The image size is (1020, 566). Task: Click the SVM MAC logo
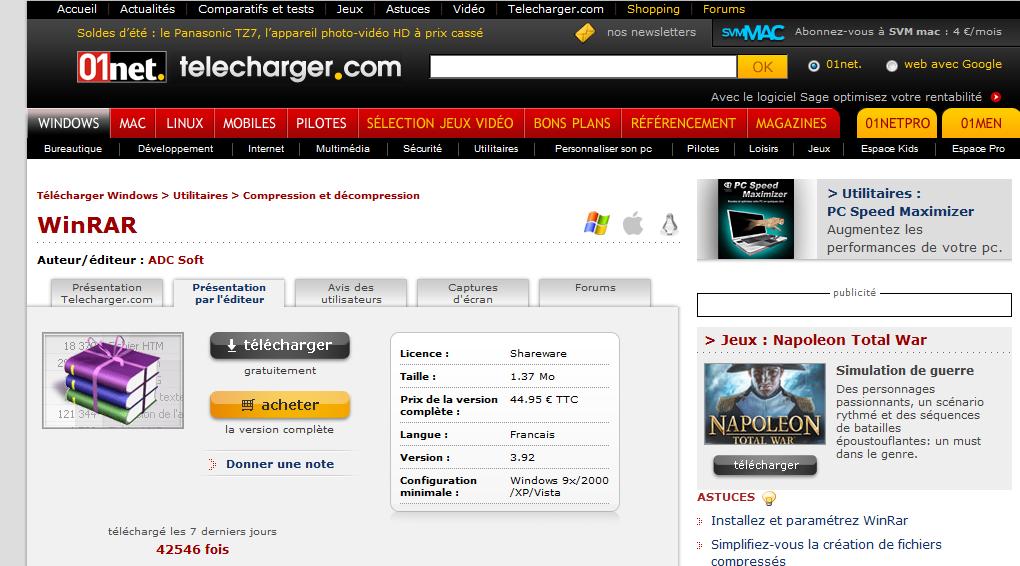click(x=753, y=32)
